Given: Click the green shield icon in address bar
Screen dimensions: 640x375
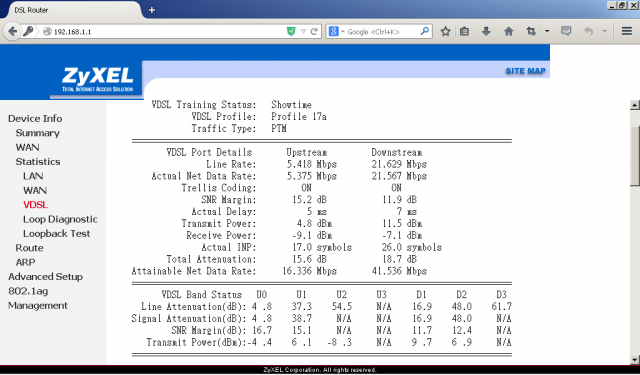Looking at the screenshot, I should 291,31.
